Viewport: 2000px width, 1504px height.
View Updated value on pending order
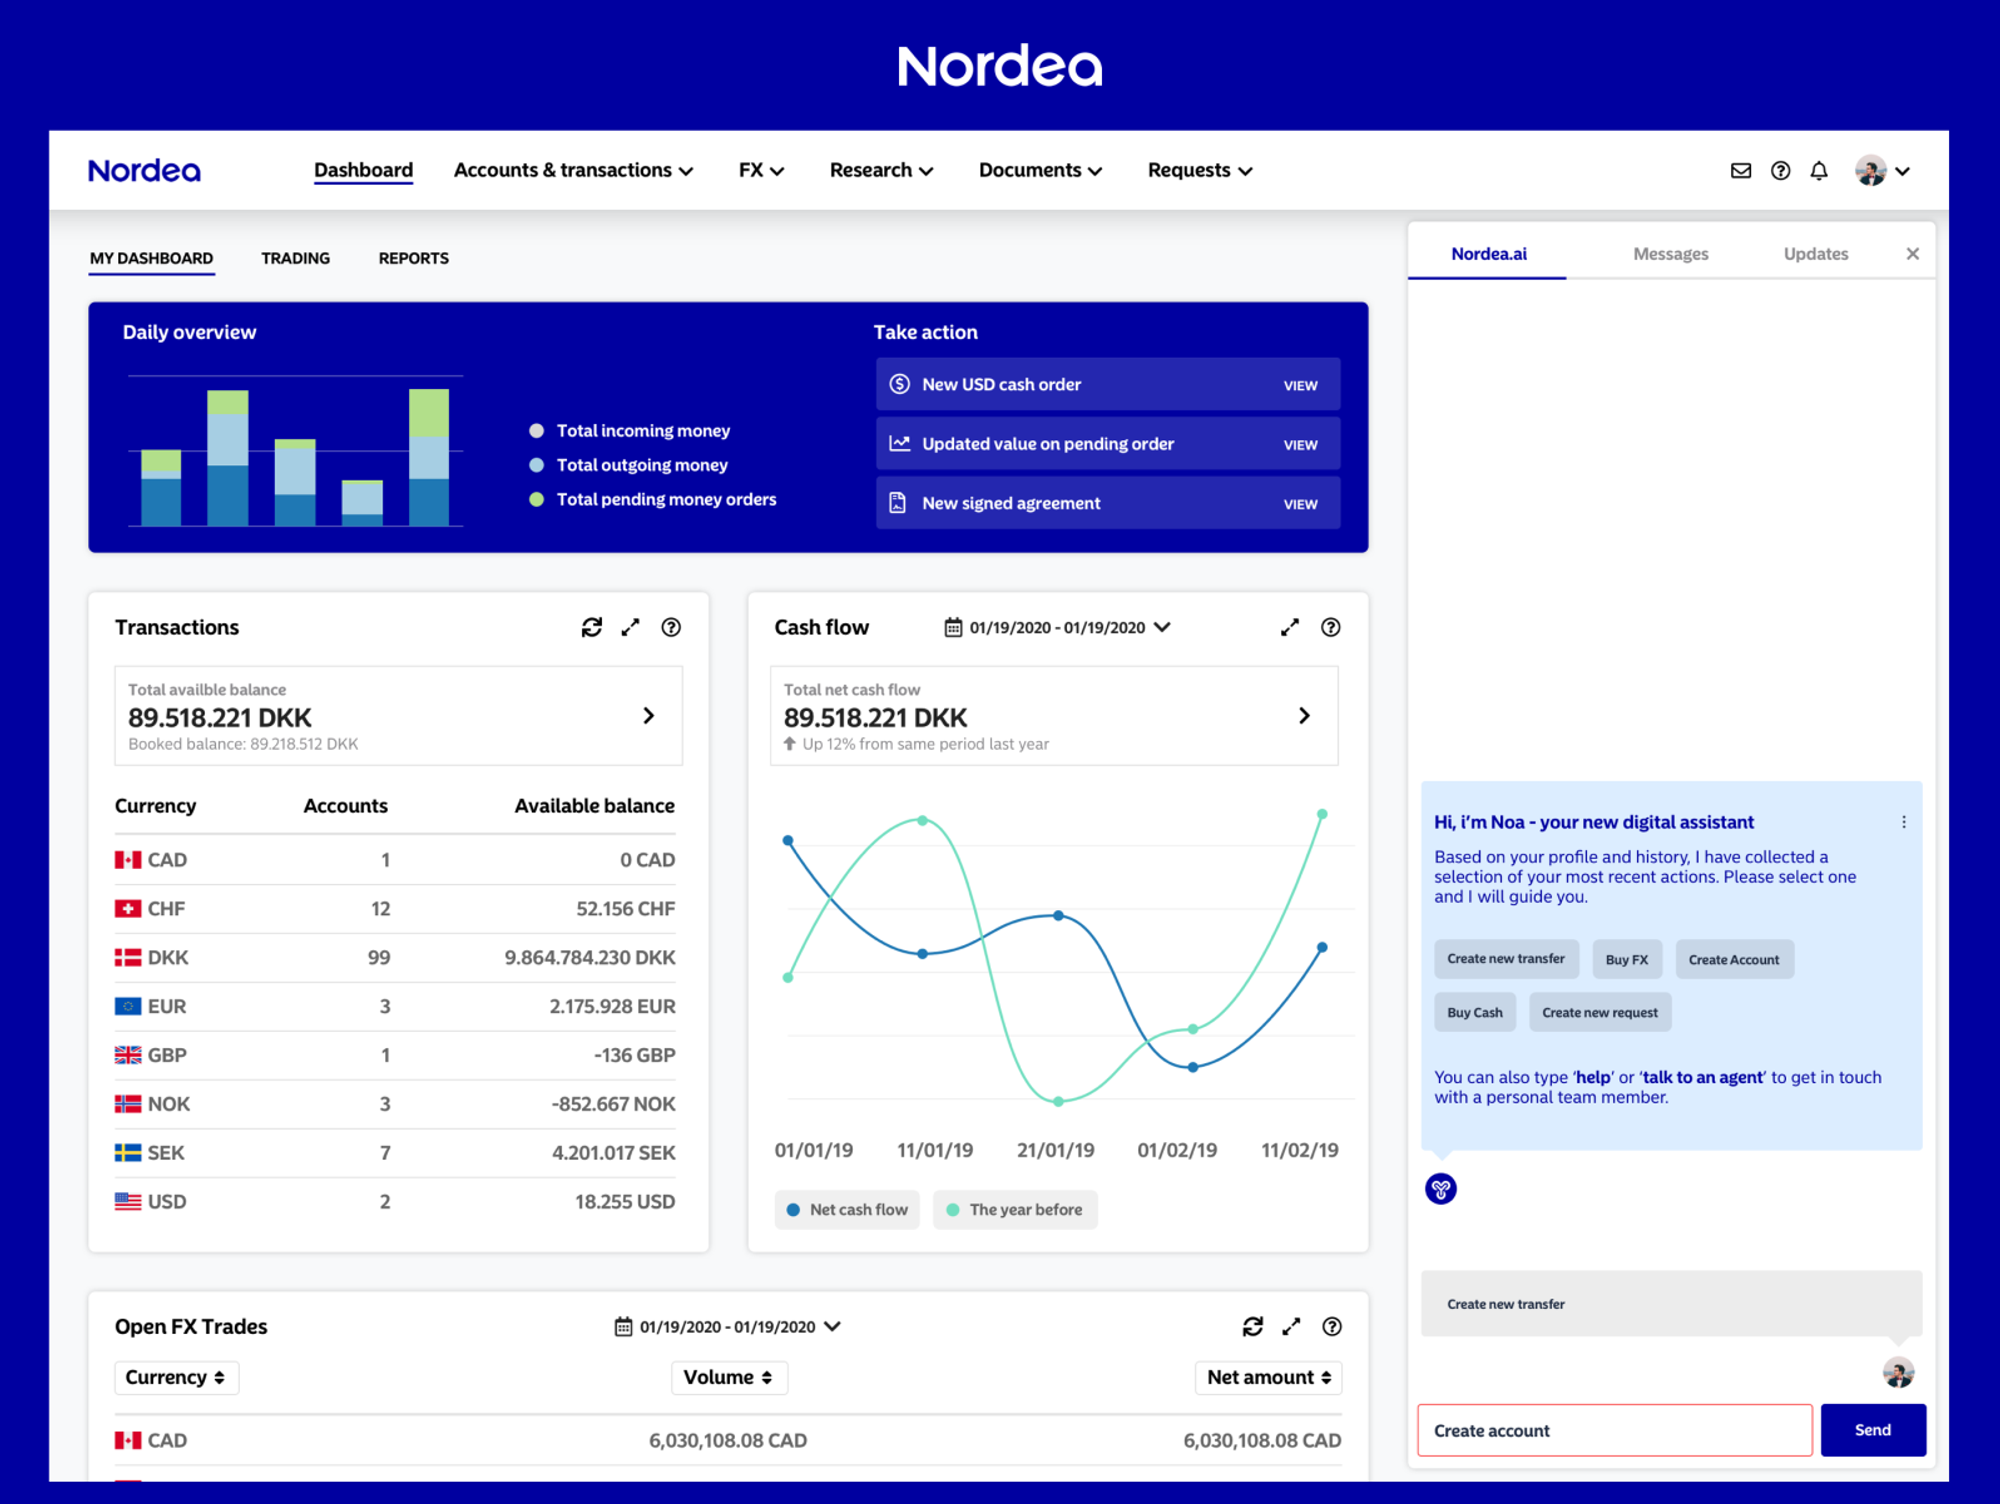click(1300, 444)
